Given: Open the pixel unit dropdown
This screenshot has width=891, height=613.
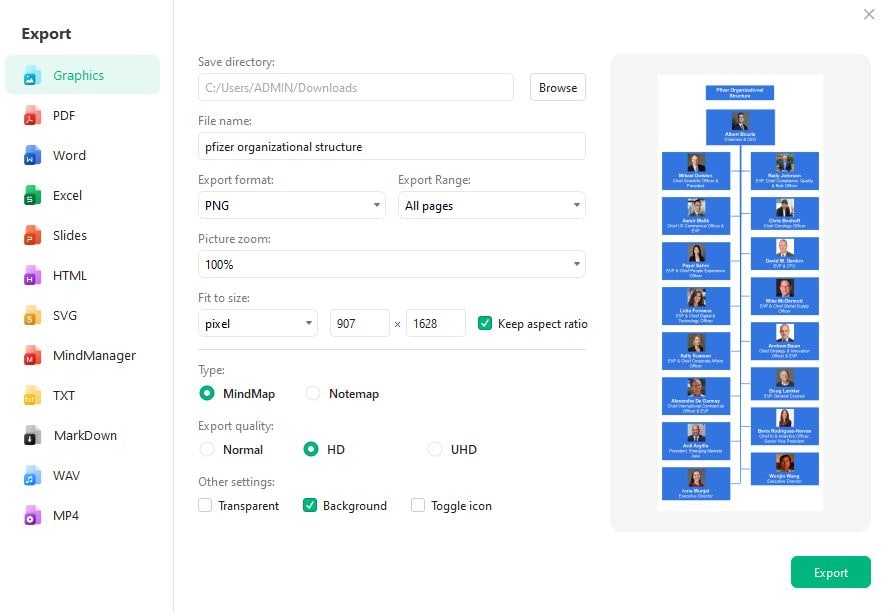Looking at the screenshot, I should [257, 323].
